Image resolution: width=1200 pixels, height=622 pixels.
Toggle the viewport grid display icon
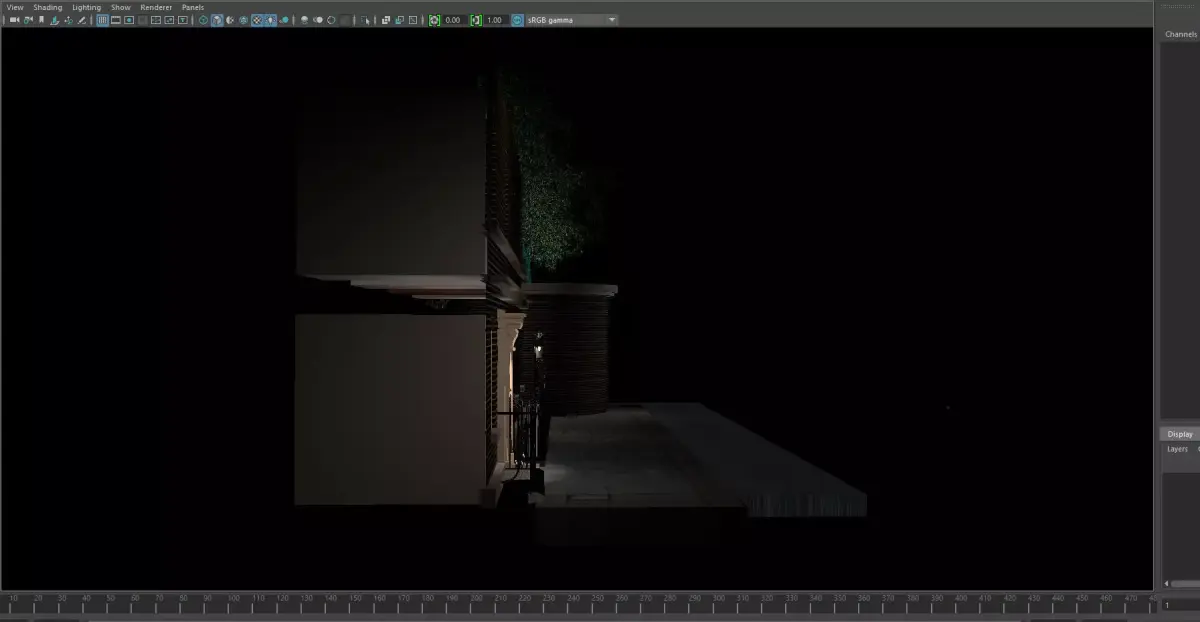click(102, 20)
